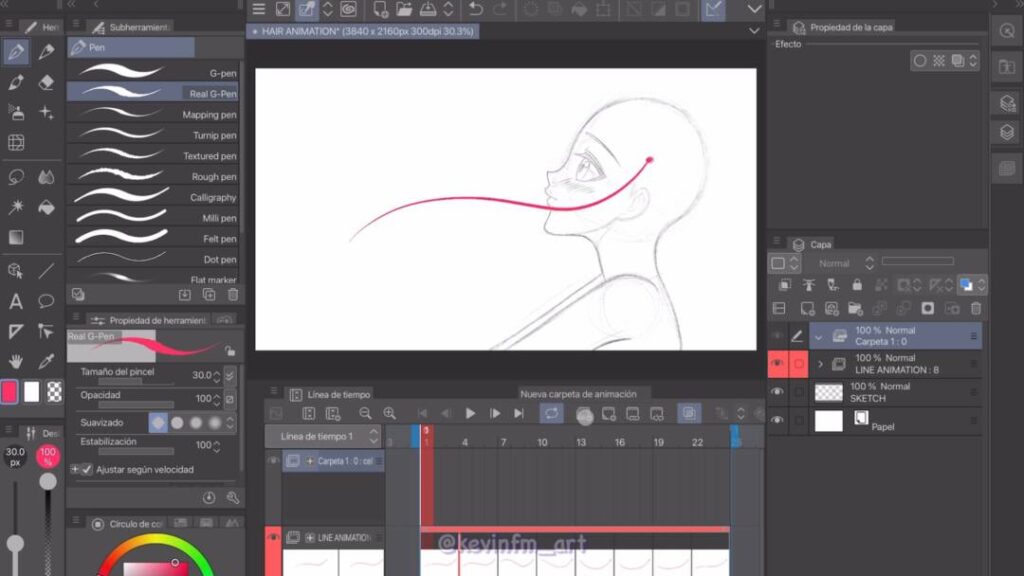Delete sub tool with trash icon

233,295
